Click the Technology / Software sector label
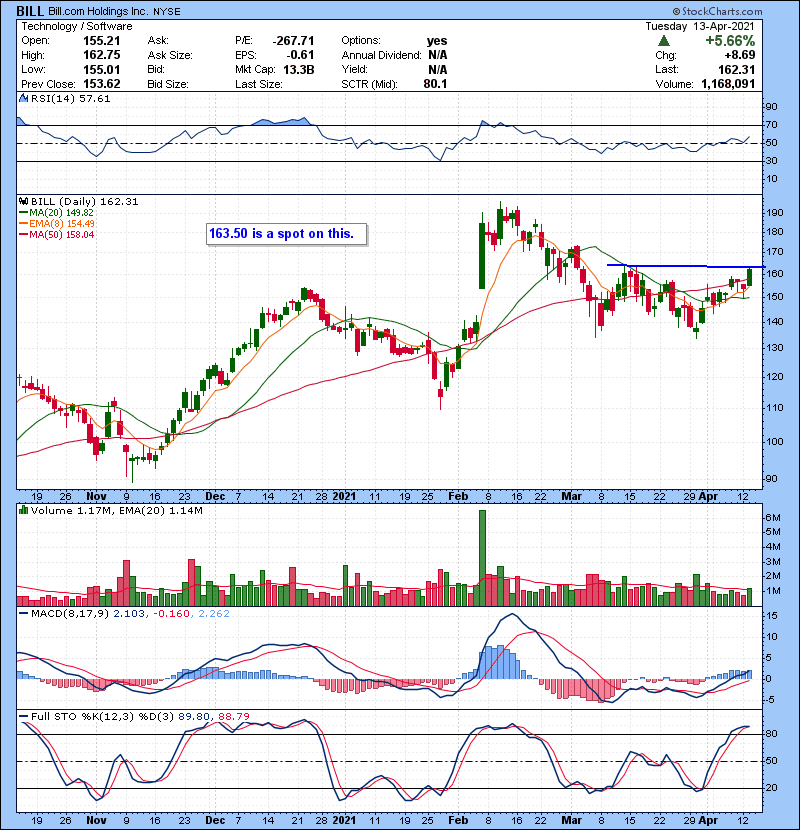The width and height of the screenshot is (800, 830). [77, 26]
